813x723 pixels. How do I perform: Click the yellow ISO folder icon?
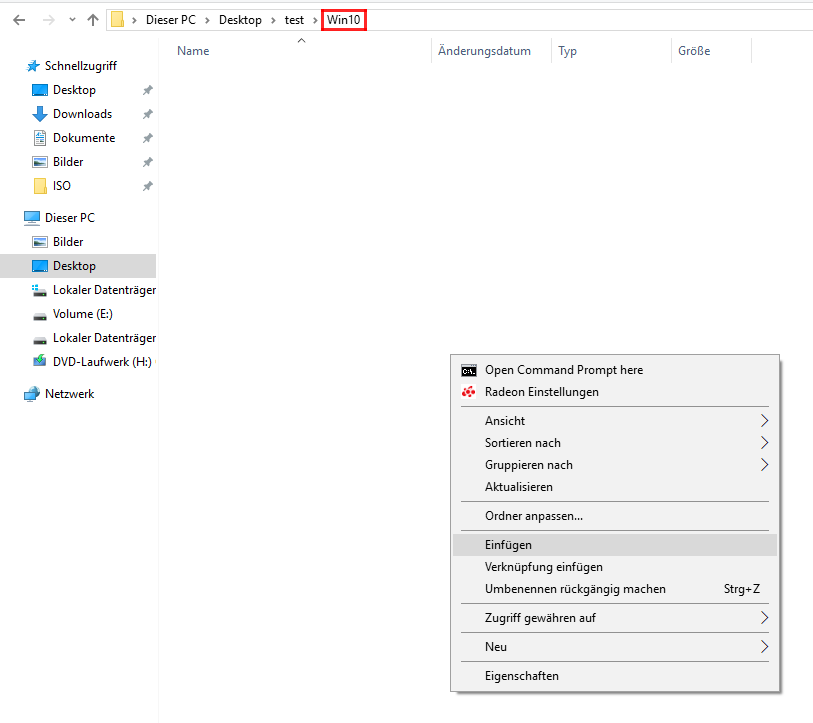click(x=40, y=186)
